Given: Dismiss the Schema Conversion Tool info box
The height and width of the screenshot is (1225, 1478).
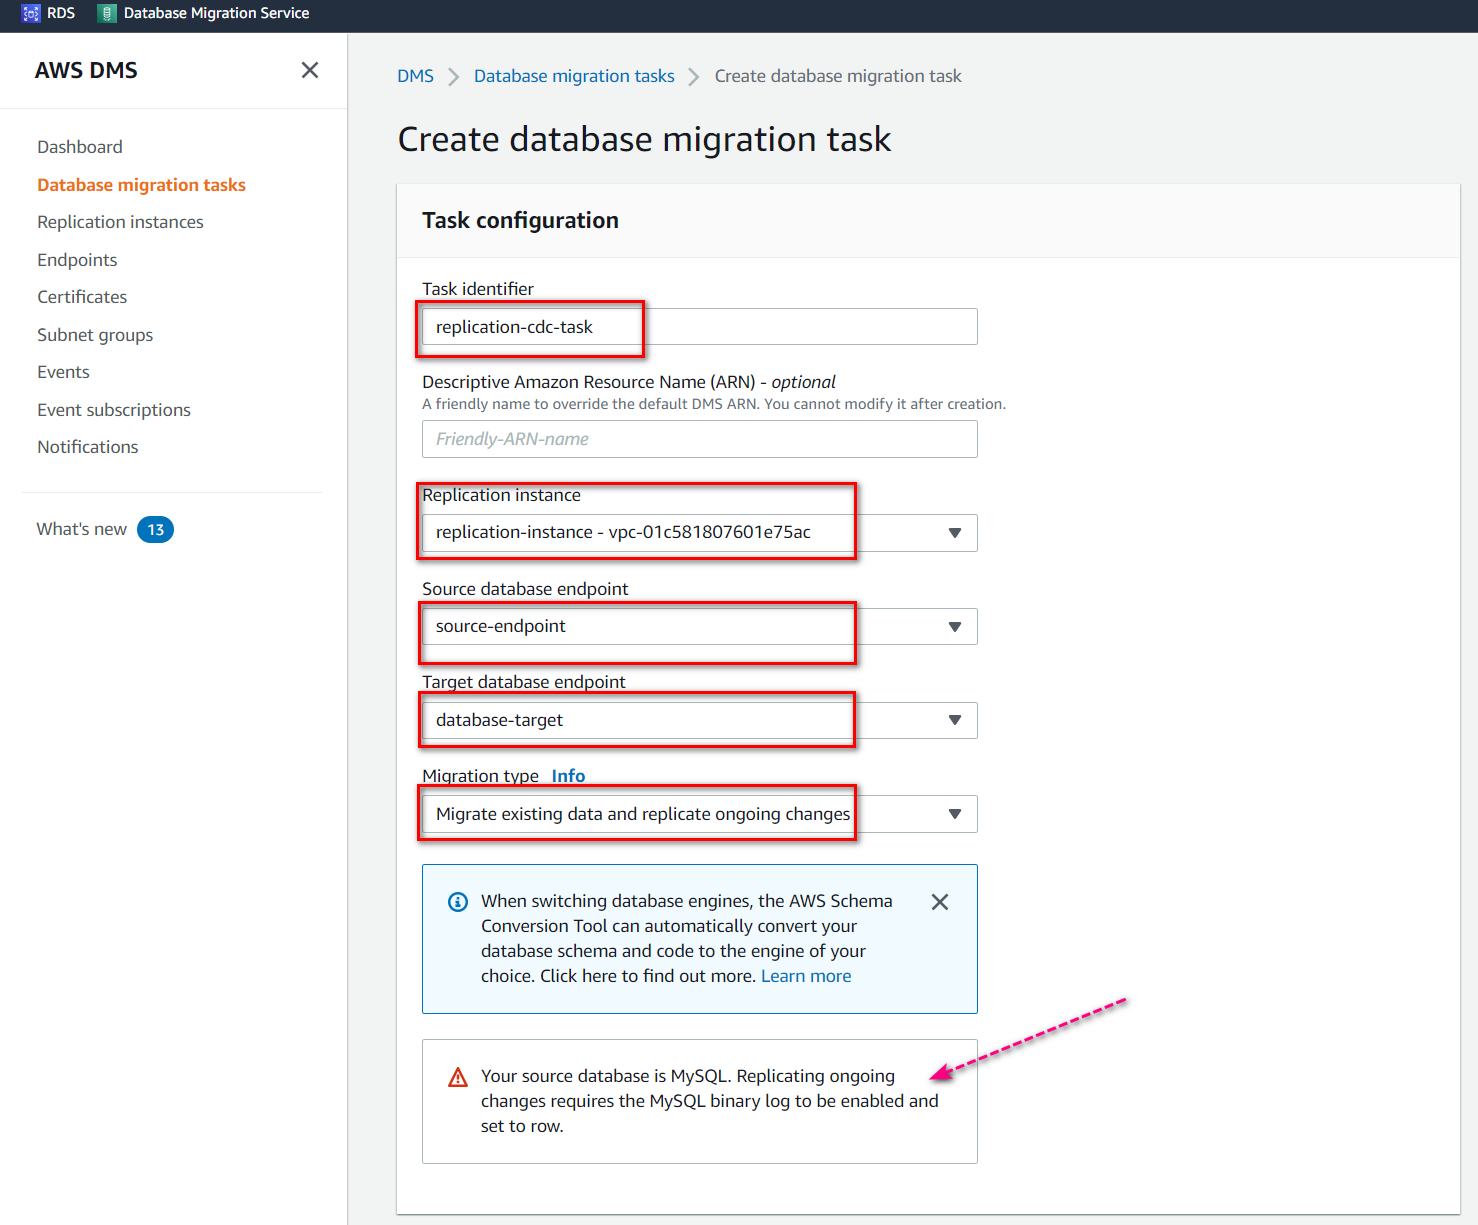Looking at the screenshot, I should (x=940, y=902).
